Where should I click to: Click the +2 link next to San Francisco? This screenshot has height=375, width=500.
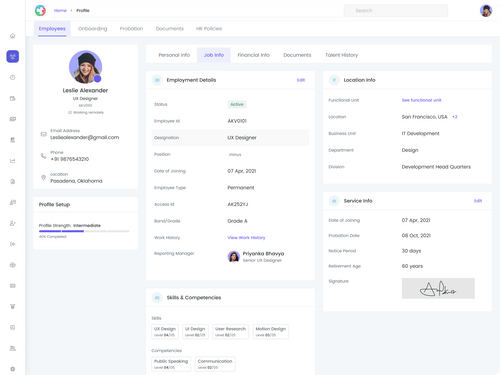tap(455, 117)
